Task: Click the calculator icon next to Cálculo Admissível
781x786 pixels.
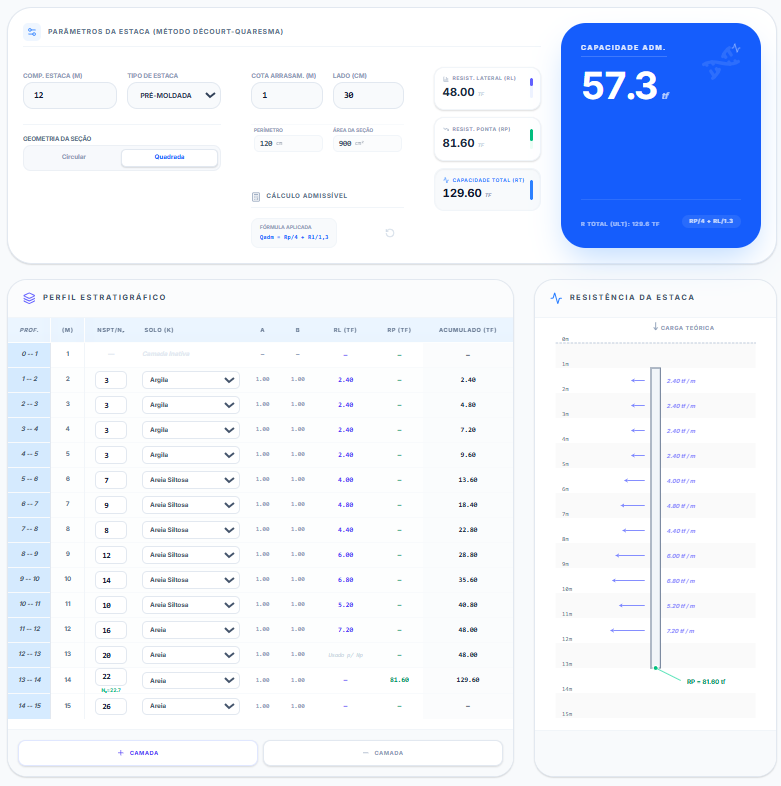Action: tap(256, 196)
